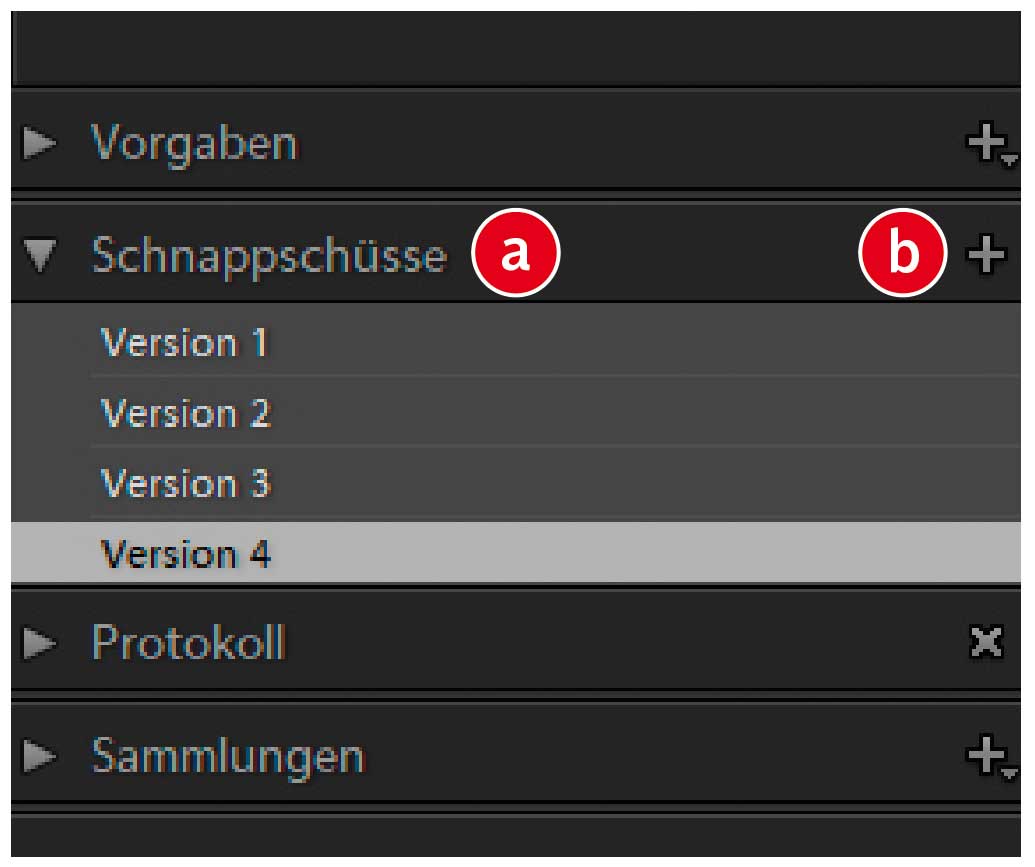
Task: Clear history using the Protokoll X icon
Action: pyautogui.click(x=986, y=643)
